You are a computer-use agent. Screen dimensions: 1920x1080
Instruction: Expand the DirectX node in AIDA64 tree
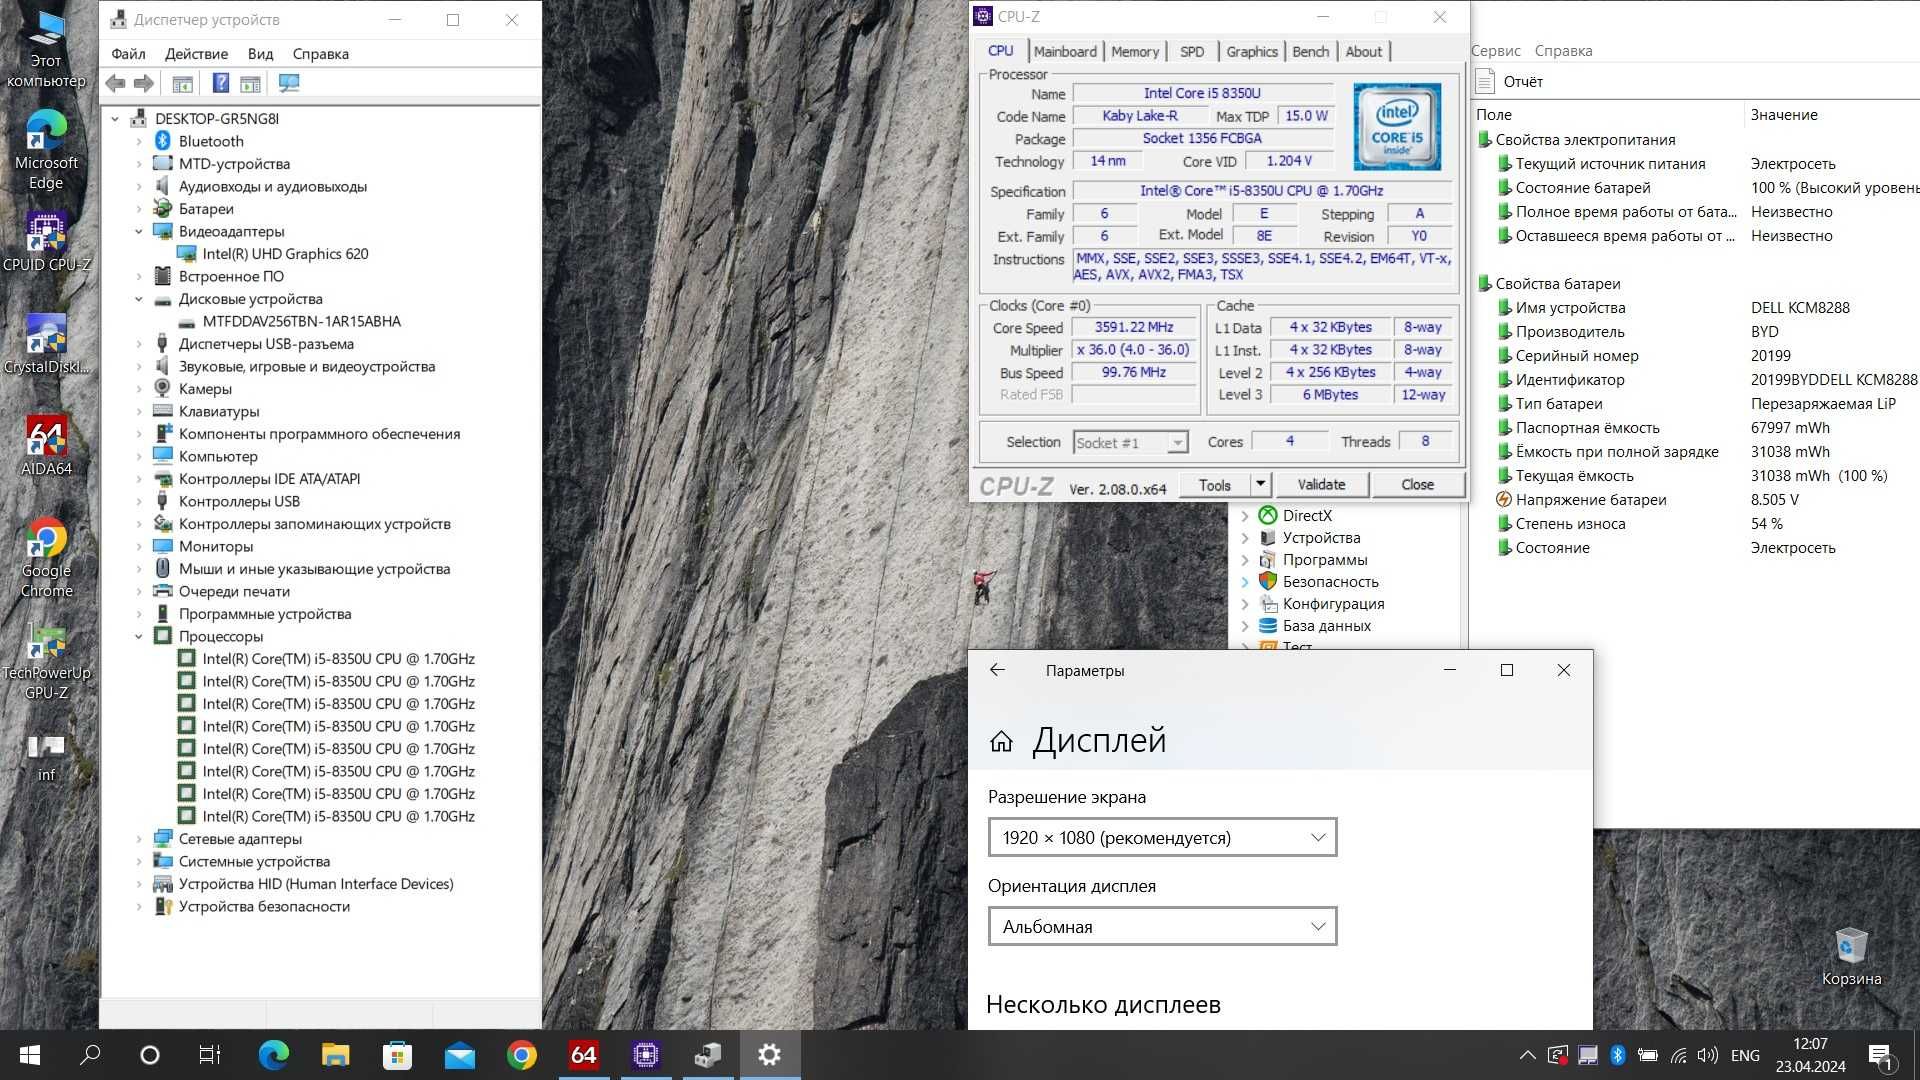(x=1245, y=516)
